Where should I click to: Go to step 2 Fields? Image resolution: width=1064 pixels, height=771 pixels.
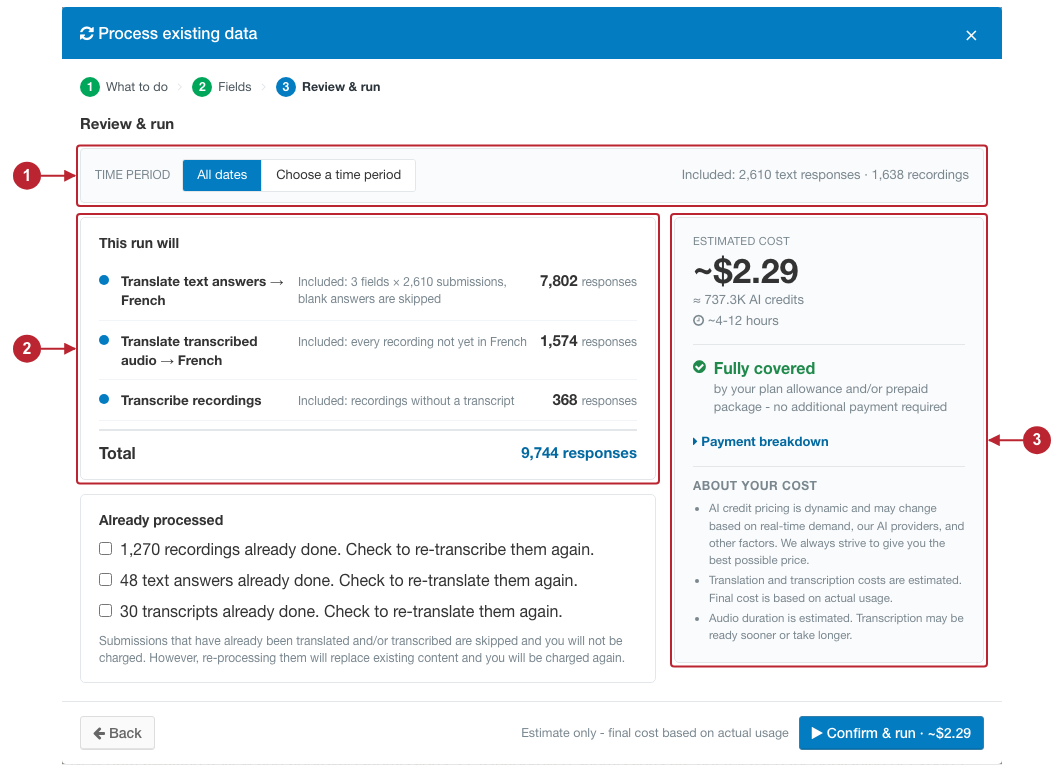222,87
